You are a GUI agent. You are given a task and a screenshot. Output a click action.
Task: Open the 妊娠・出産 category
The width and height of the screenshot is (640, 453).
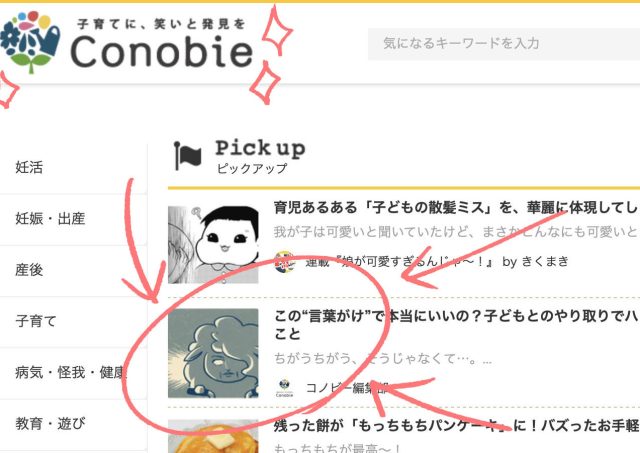tap(73, 219)
